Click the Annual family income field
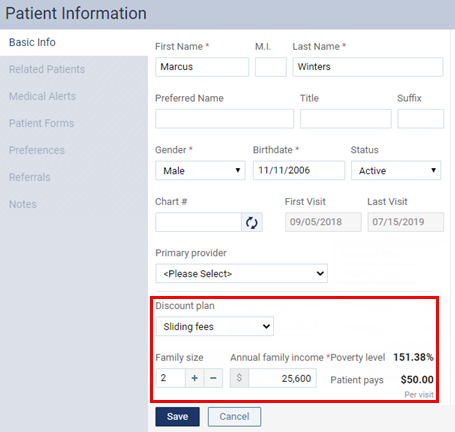 click(x=283, y=378)
